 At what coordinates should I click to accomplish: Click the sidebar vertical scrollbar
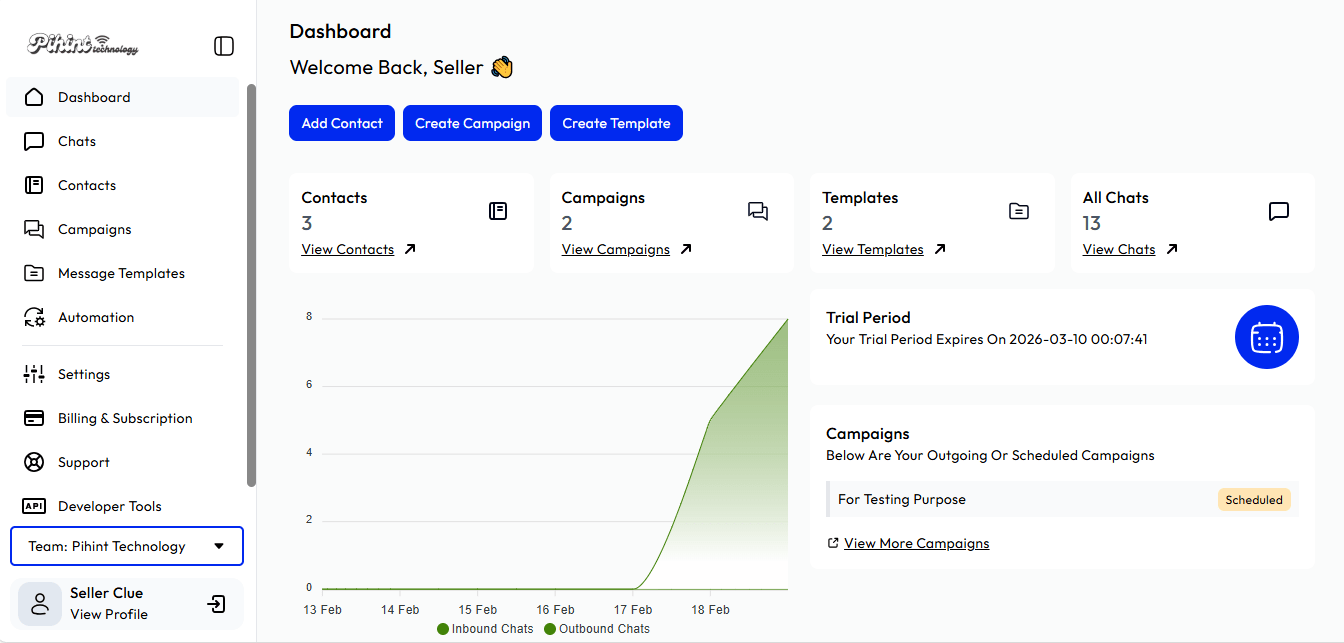tap(252, 285)
